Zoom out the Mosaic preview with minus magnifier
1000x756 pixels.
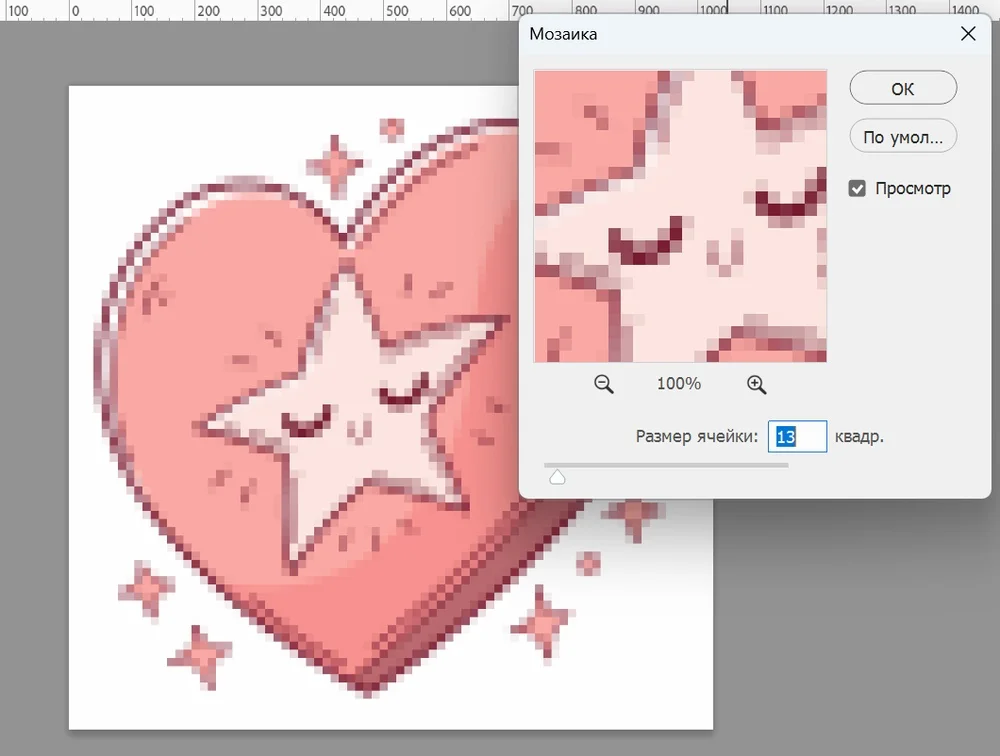click(603, 384)
